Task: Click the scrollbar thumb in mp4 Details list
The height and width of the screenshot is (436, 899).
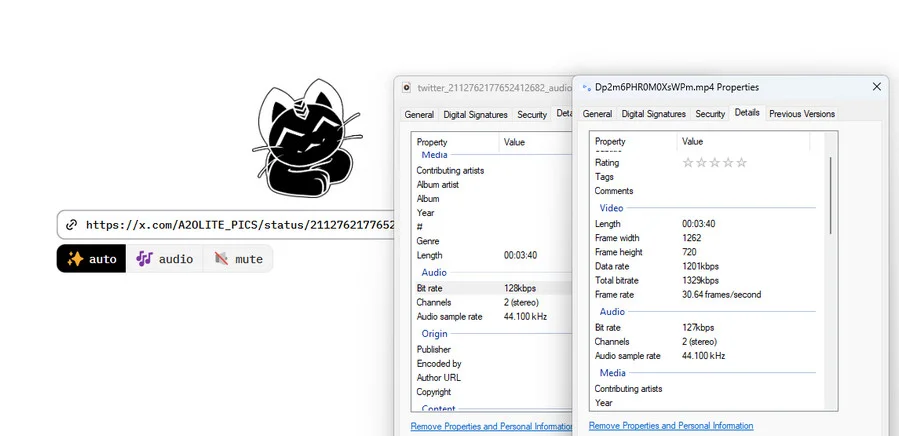Action: click(x=830, y=195)
